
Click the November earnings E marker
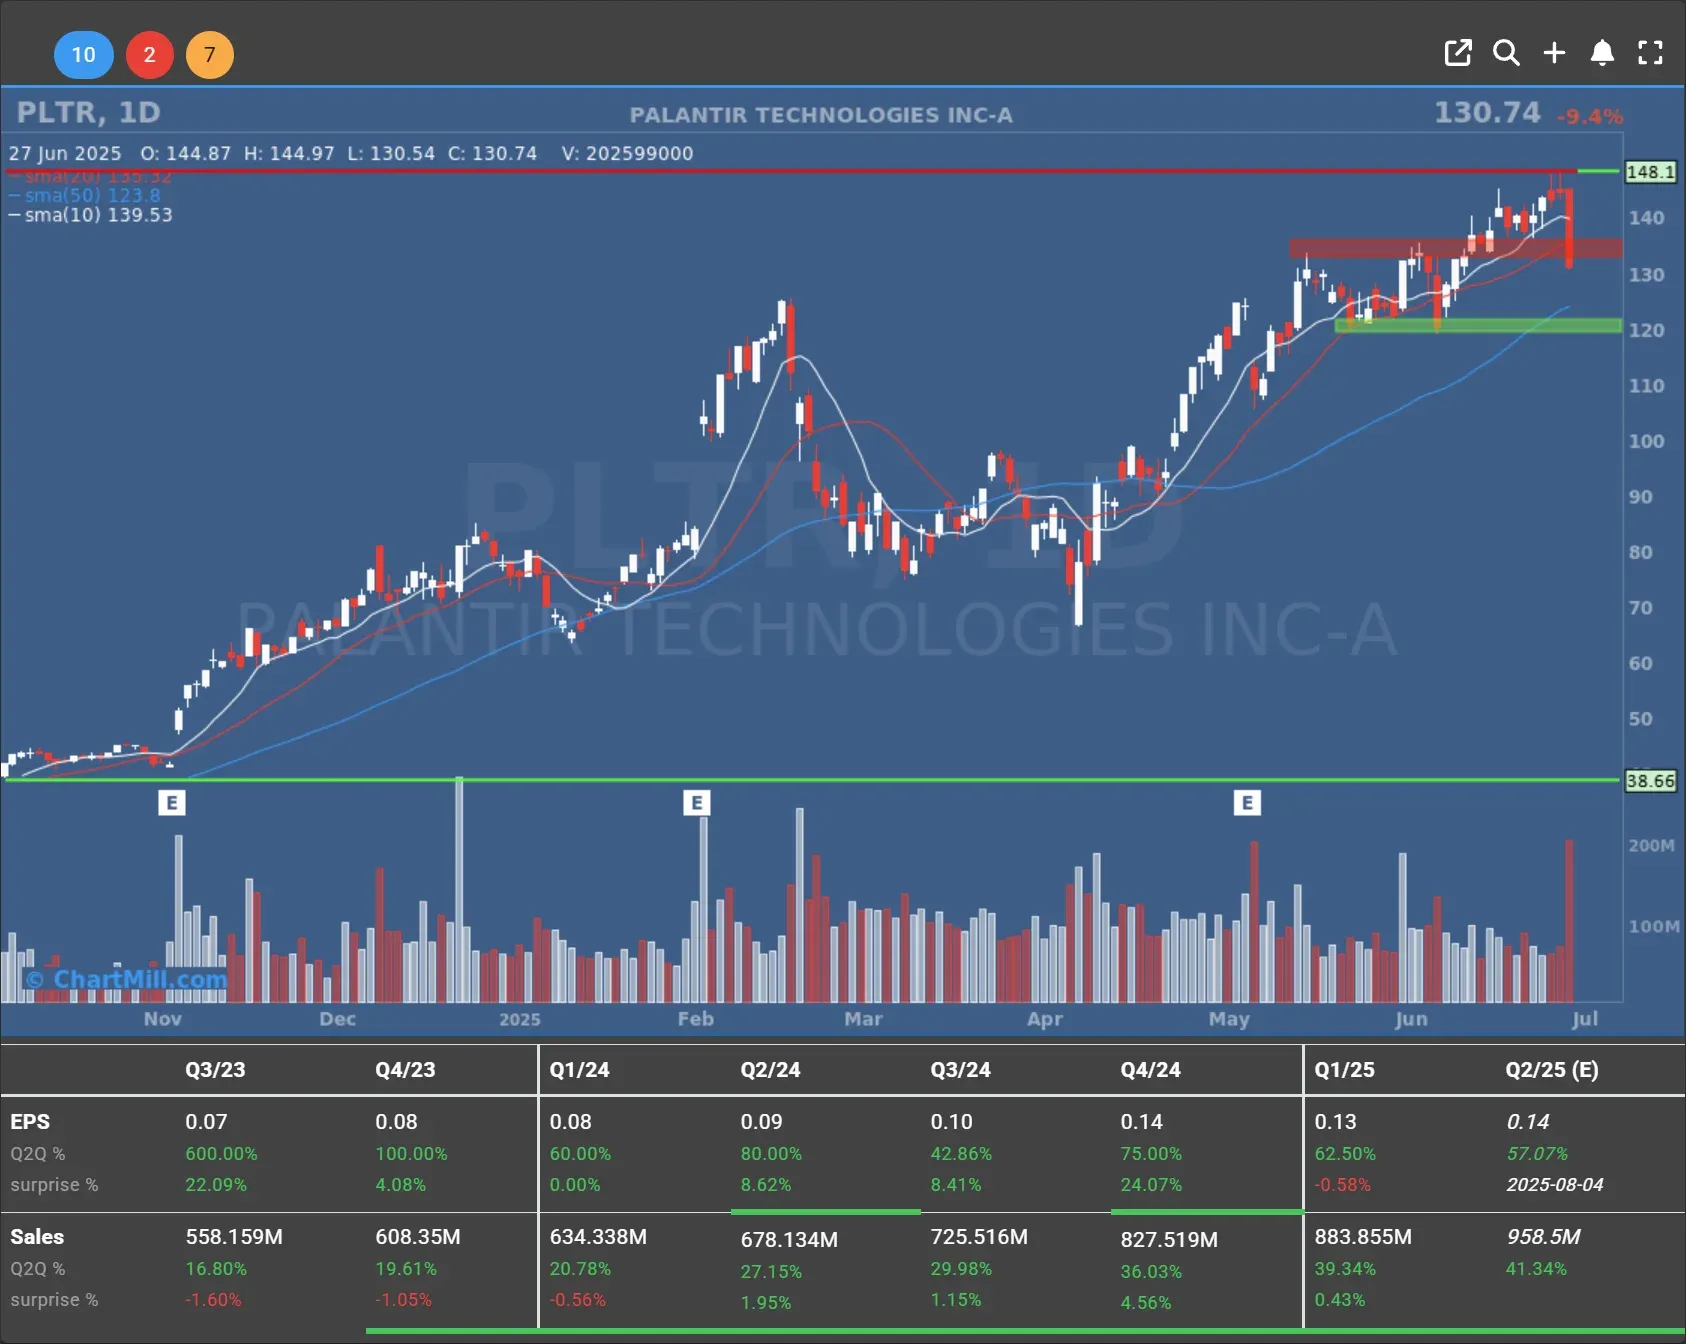click(172, 802)
